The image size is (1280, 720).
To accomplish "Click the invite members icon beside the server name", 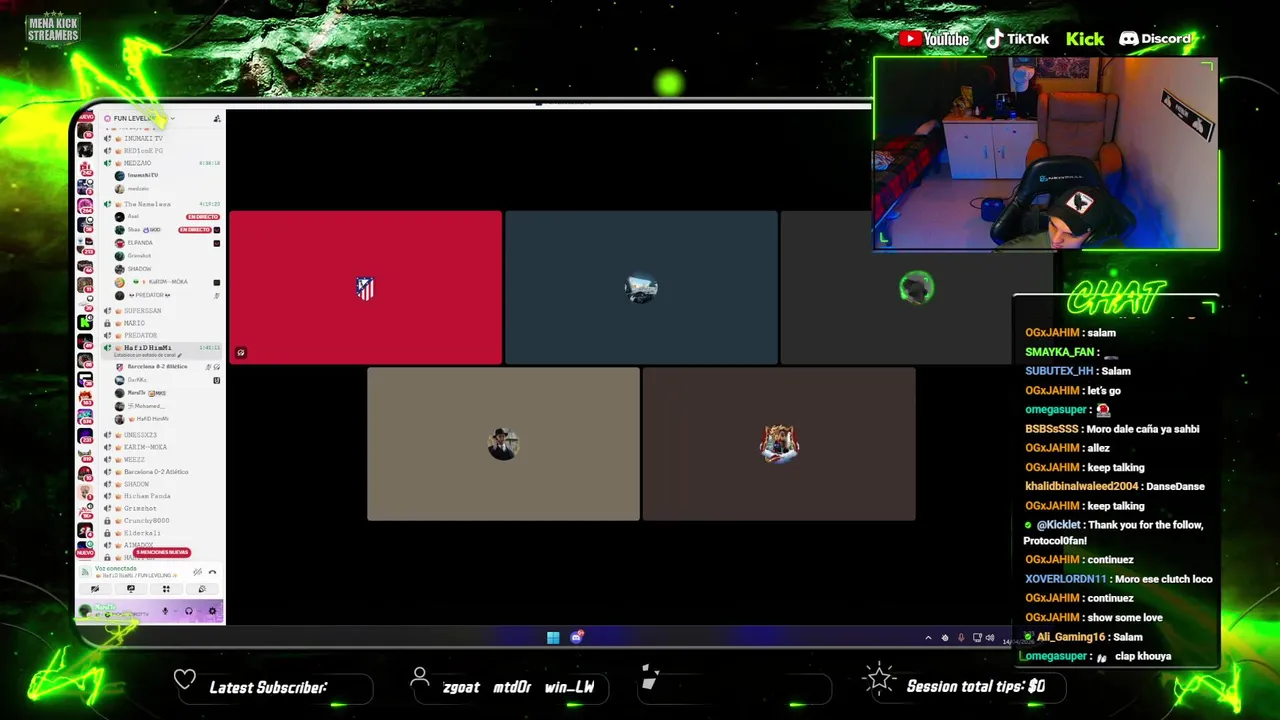I will (x=216, y=118).
